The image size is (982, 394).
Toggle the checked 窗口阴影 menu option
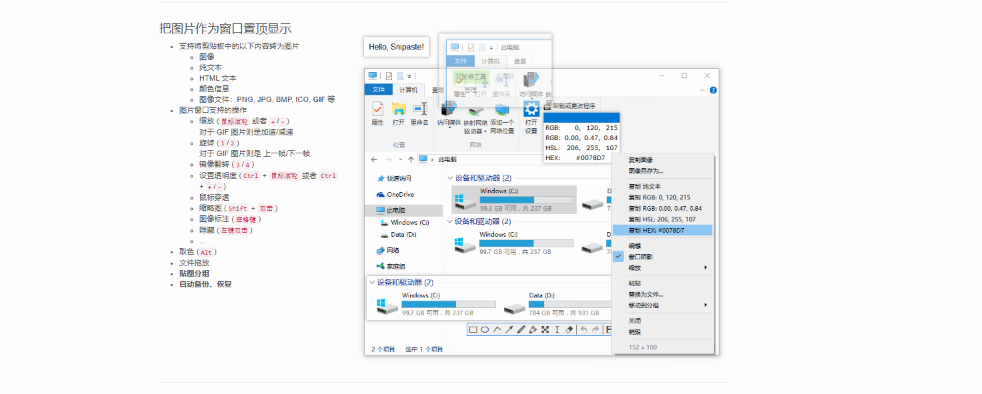pos(663,257)
